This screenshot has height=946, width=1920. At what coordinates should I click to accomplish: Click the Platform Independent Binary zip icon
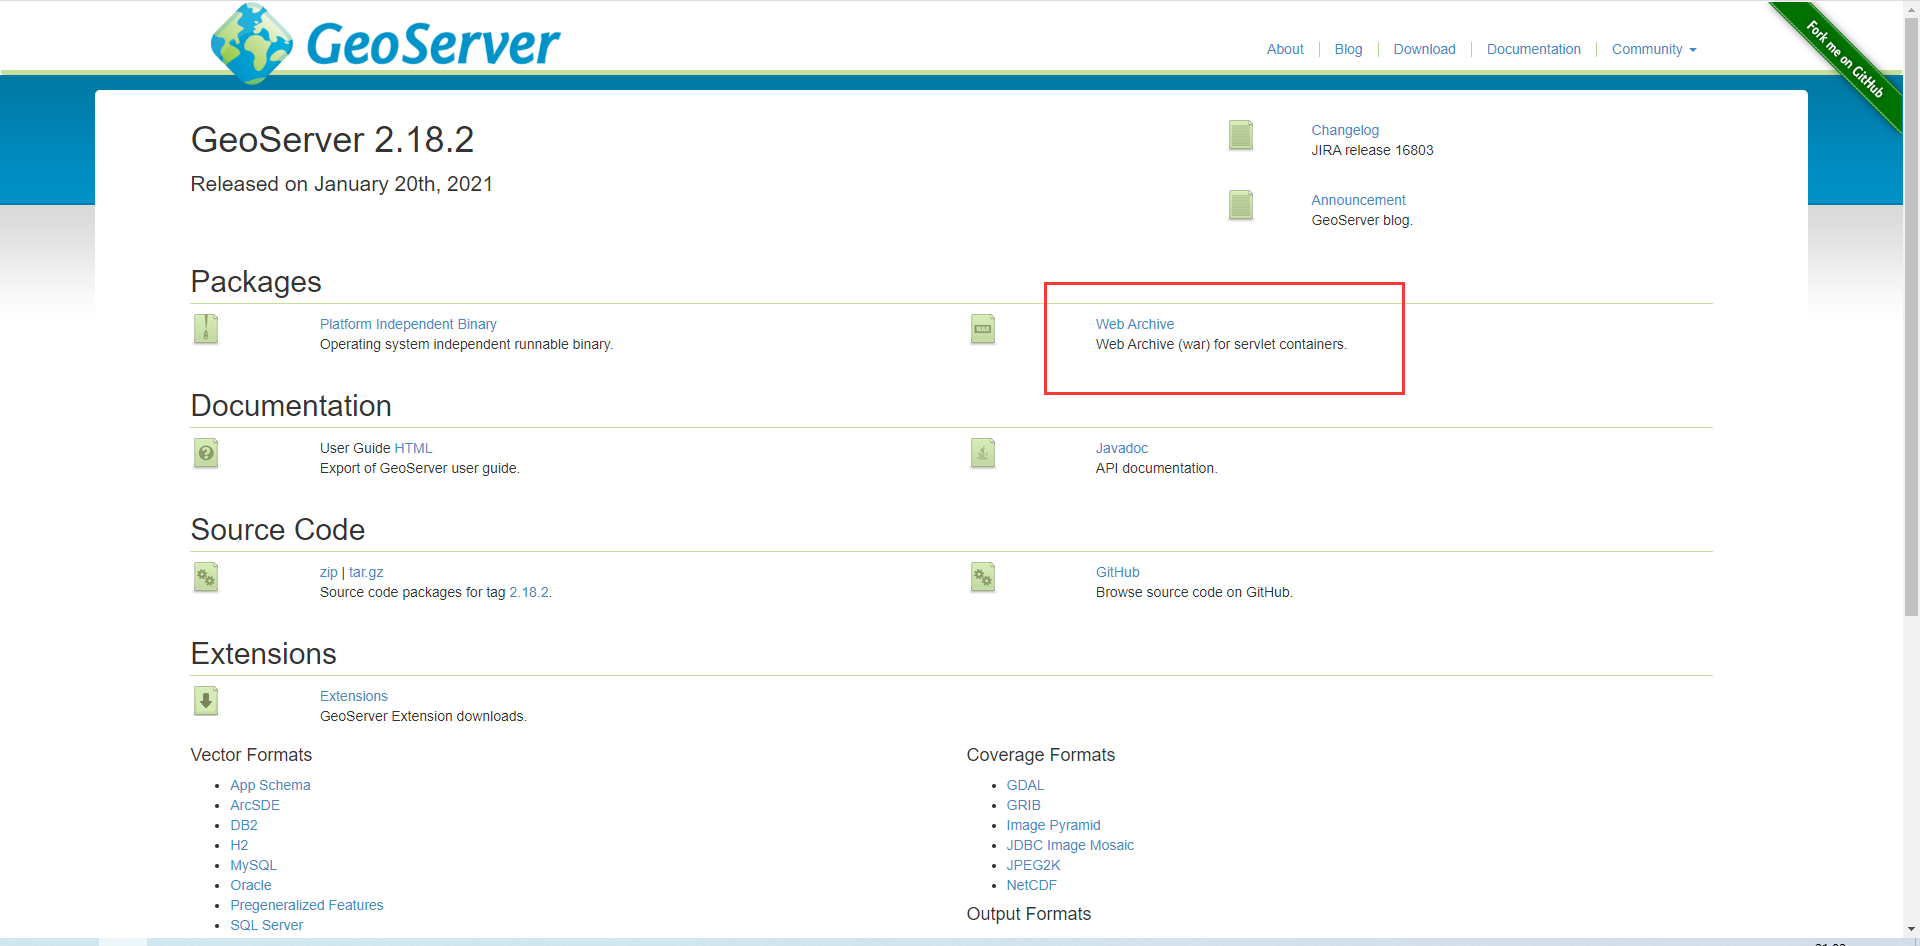[206, 329]
